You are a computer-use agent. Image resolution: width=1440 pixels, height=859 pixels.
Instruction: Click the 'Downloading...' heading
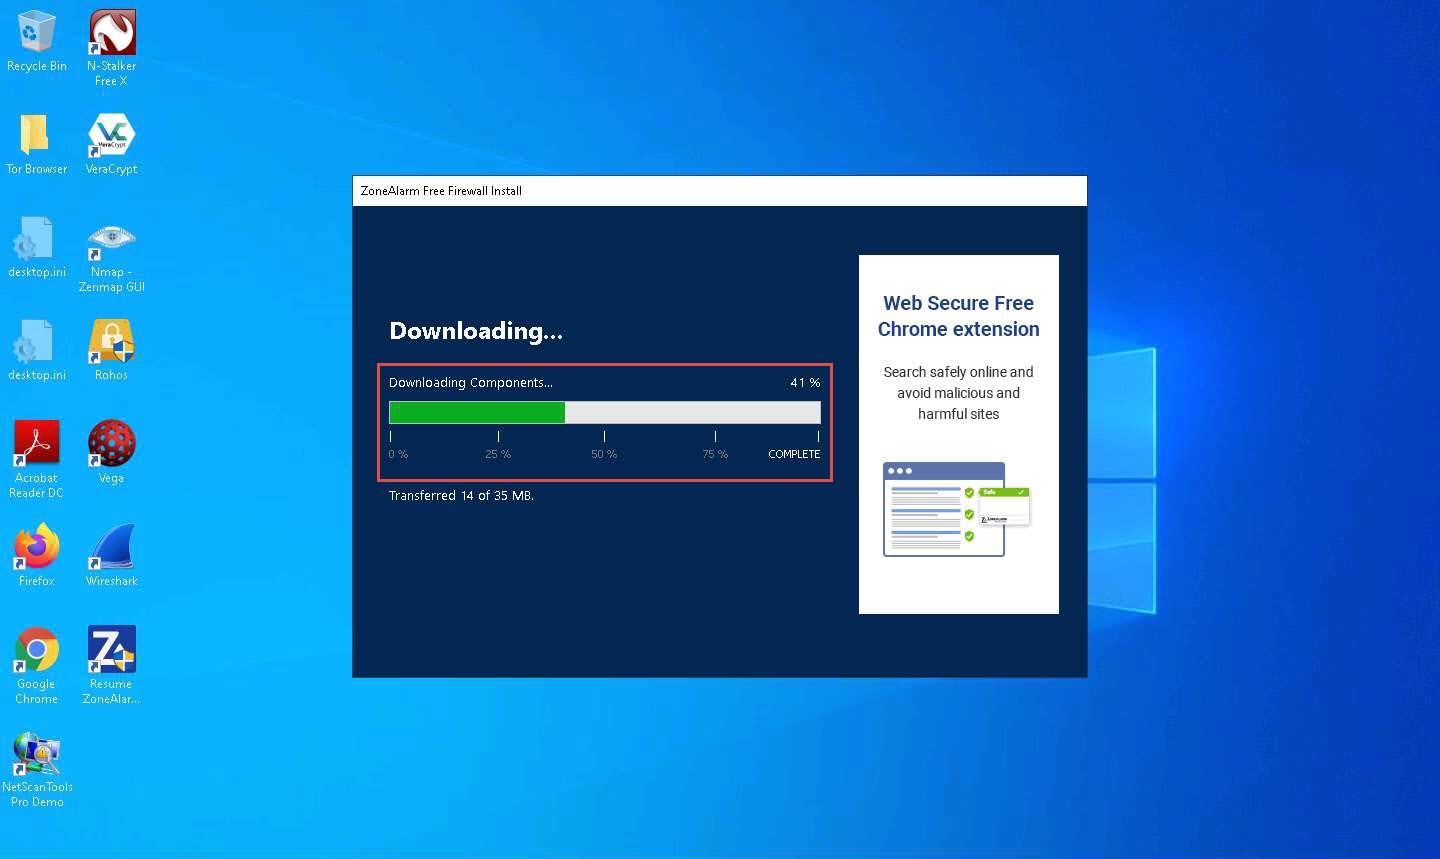pos(476,331)
